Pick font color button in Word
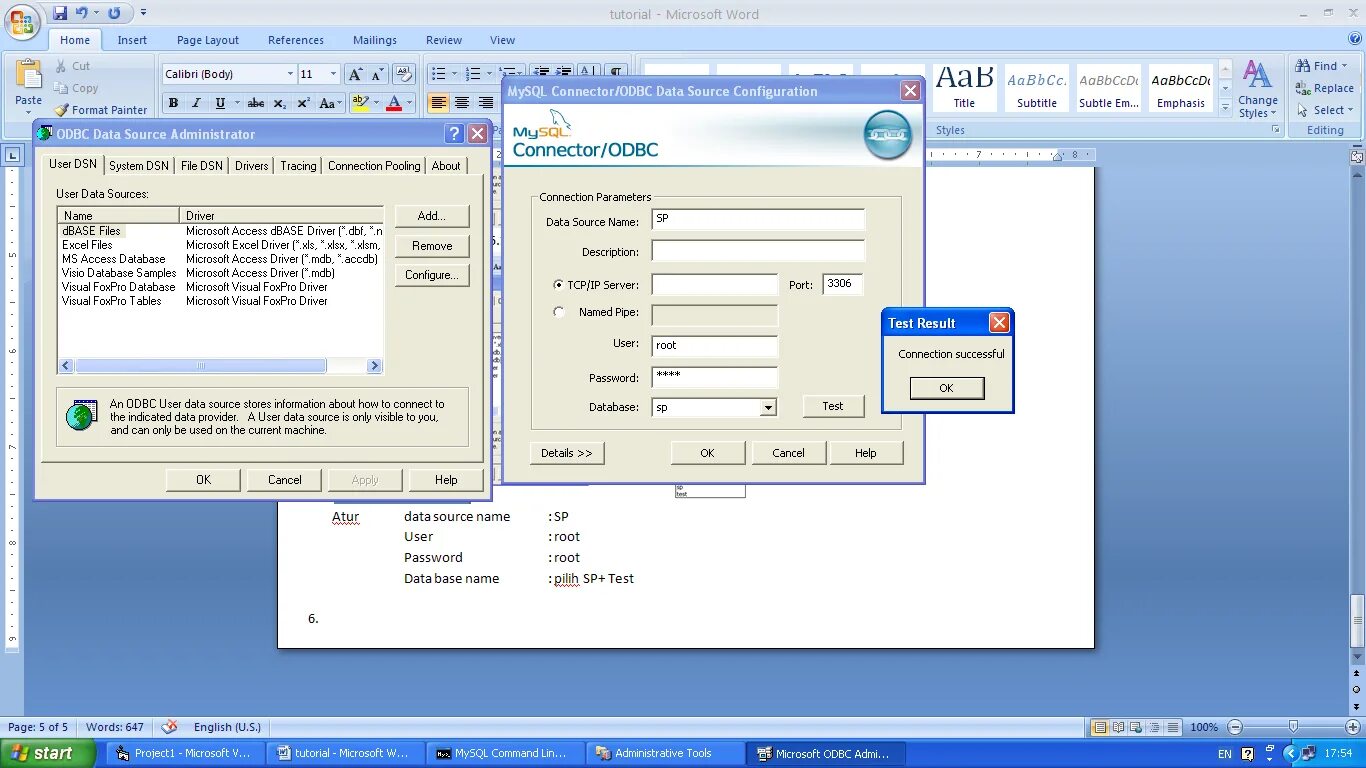This screenshot has width=1366, height=768. coord(394,103)
